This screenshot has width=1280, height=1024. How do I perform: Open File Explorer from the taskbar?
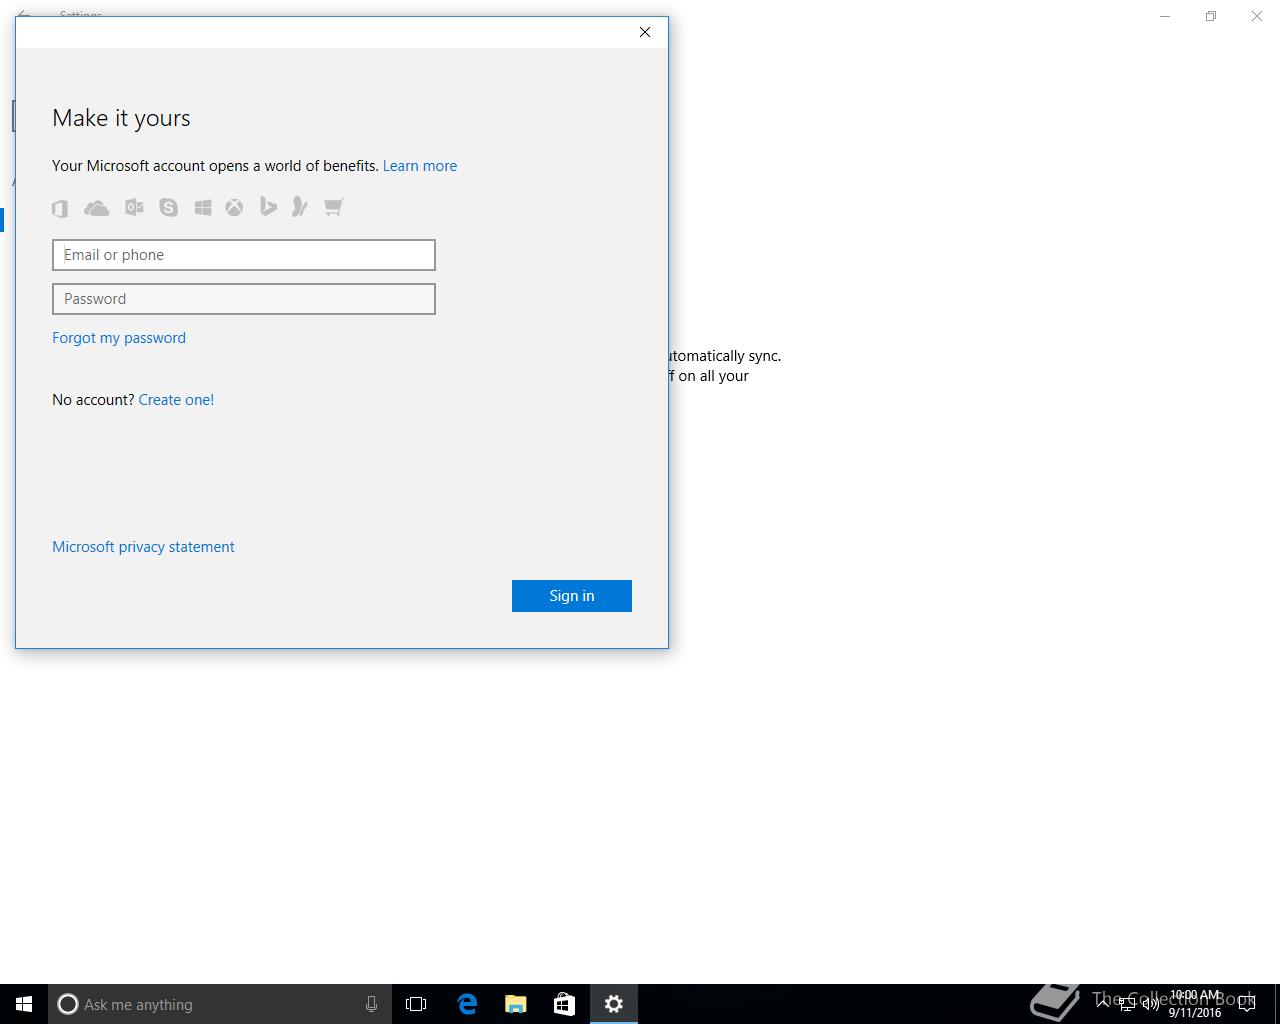tap(516, 1004)
